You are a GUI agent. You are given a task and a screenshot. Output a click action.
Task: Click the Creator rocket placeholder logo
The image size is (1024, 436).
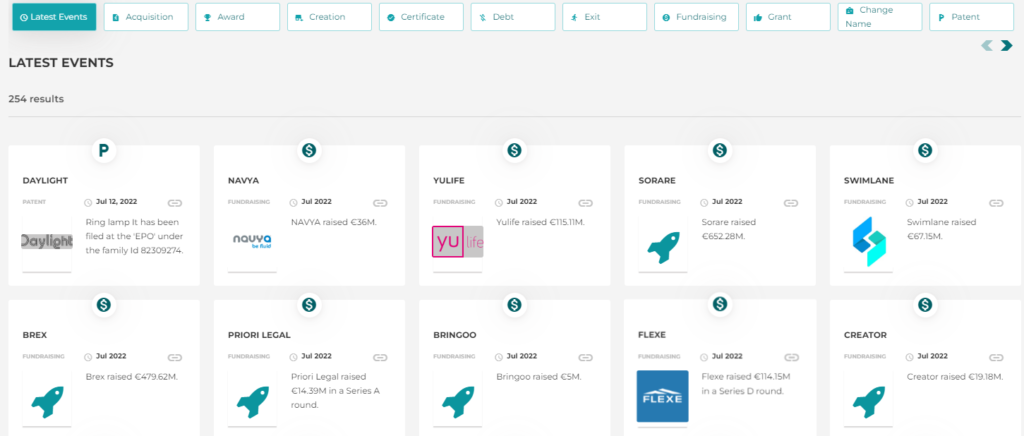coord(869,402)
